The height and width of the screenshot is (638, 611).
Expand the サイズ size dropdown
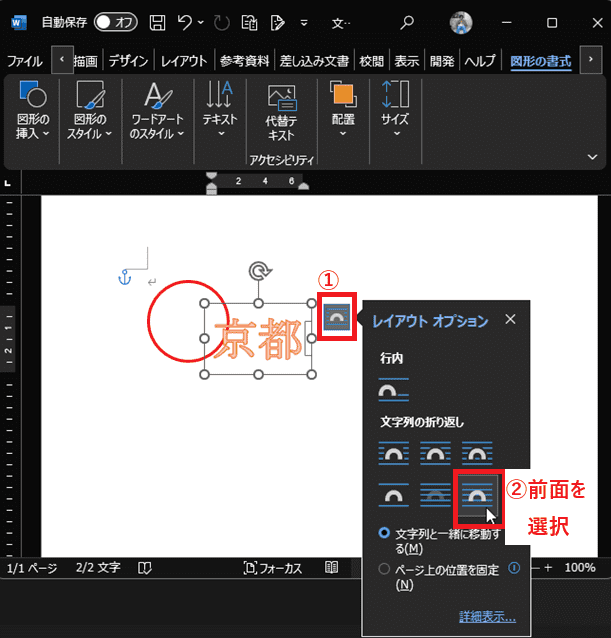pos(395,112)
